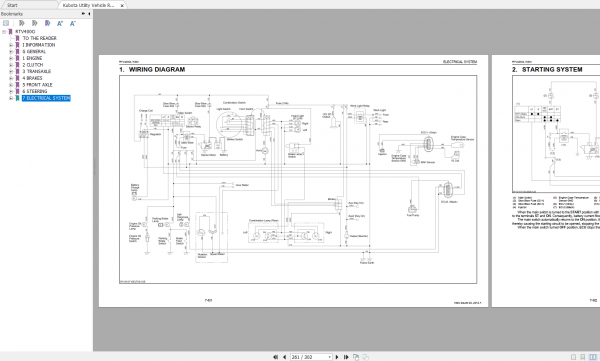Screen dimensions: 600x361
Task: Switch to continuous page view
Action: (x=583, y=357)
